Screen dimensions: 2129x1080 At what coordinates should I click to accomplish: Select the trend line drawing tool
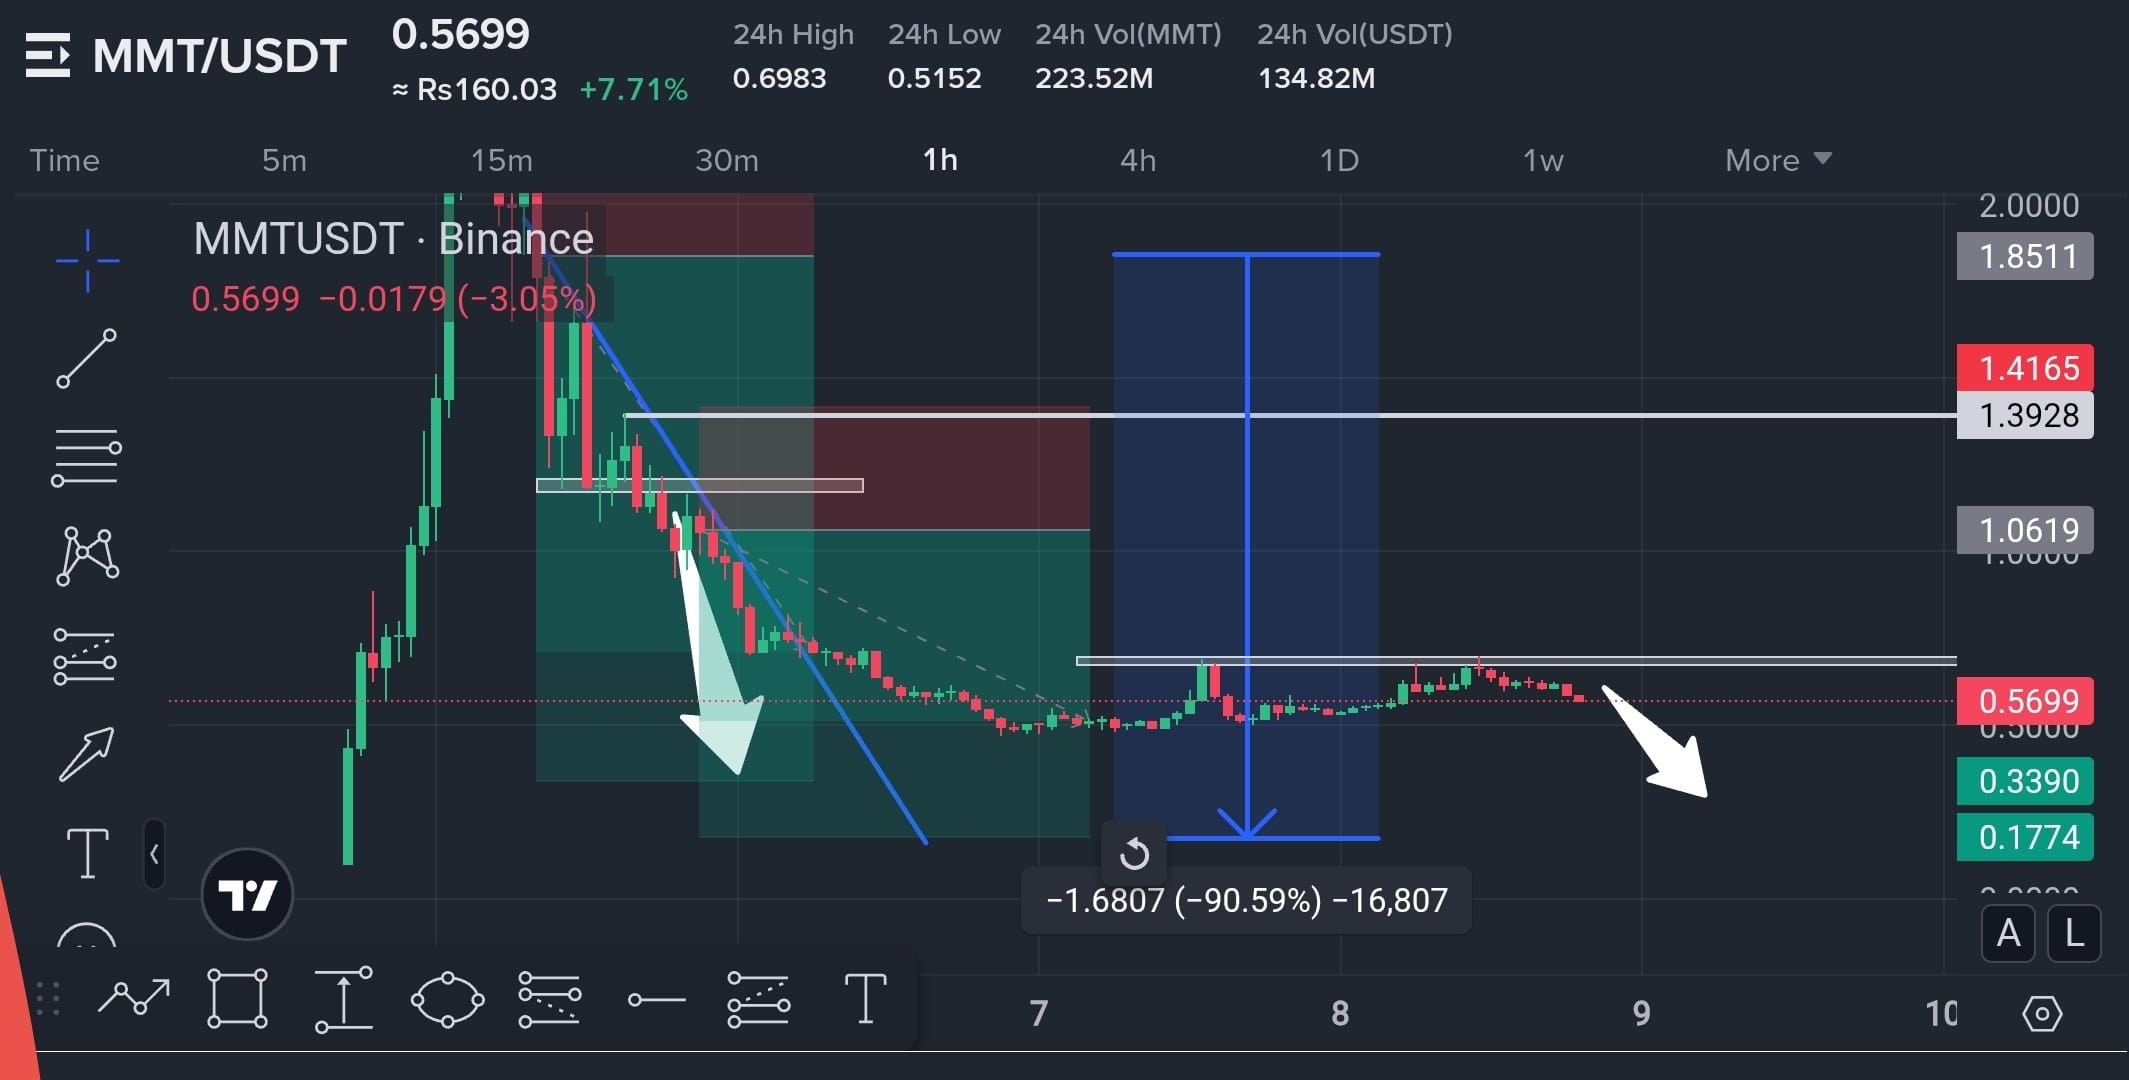[x=87, y=358]
